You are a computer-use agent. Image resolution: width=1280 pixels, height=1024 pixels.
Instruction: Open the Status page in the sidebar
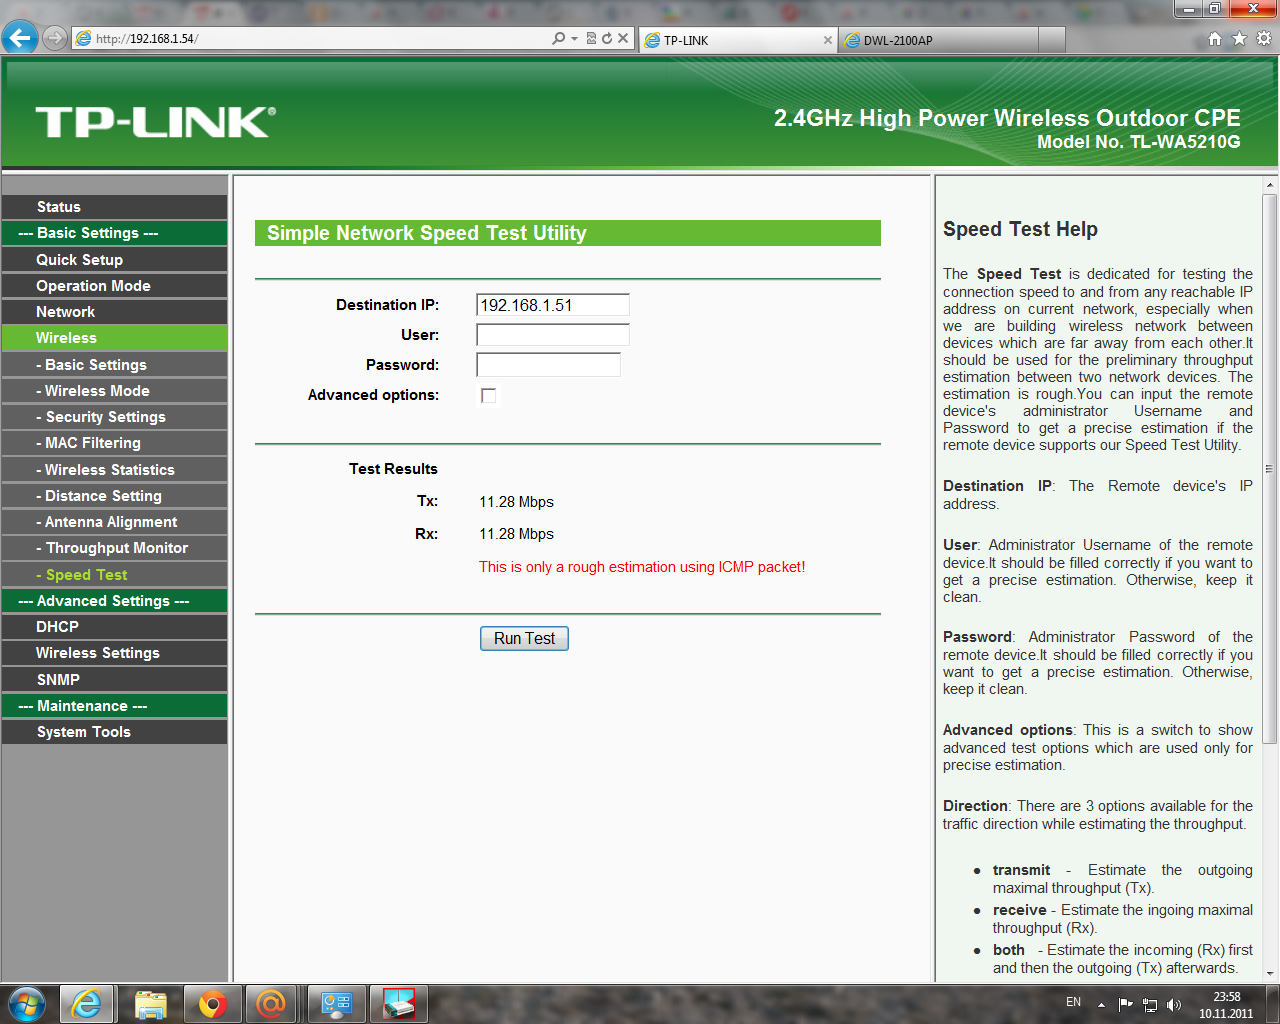114,207
